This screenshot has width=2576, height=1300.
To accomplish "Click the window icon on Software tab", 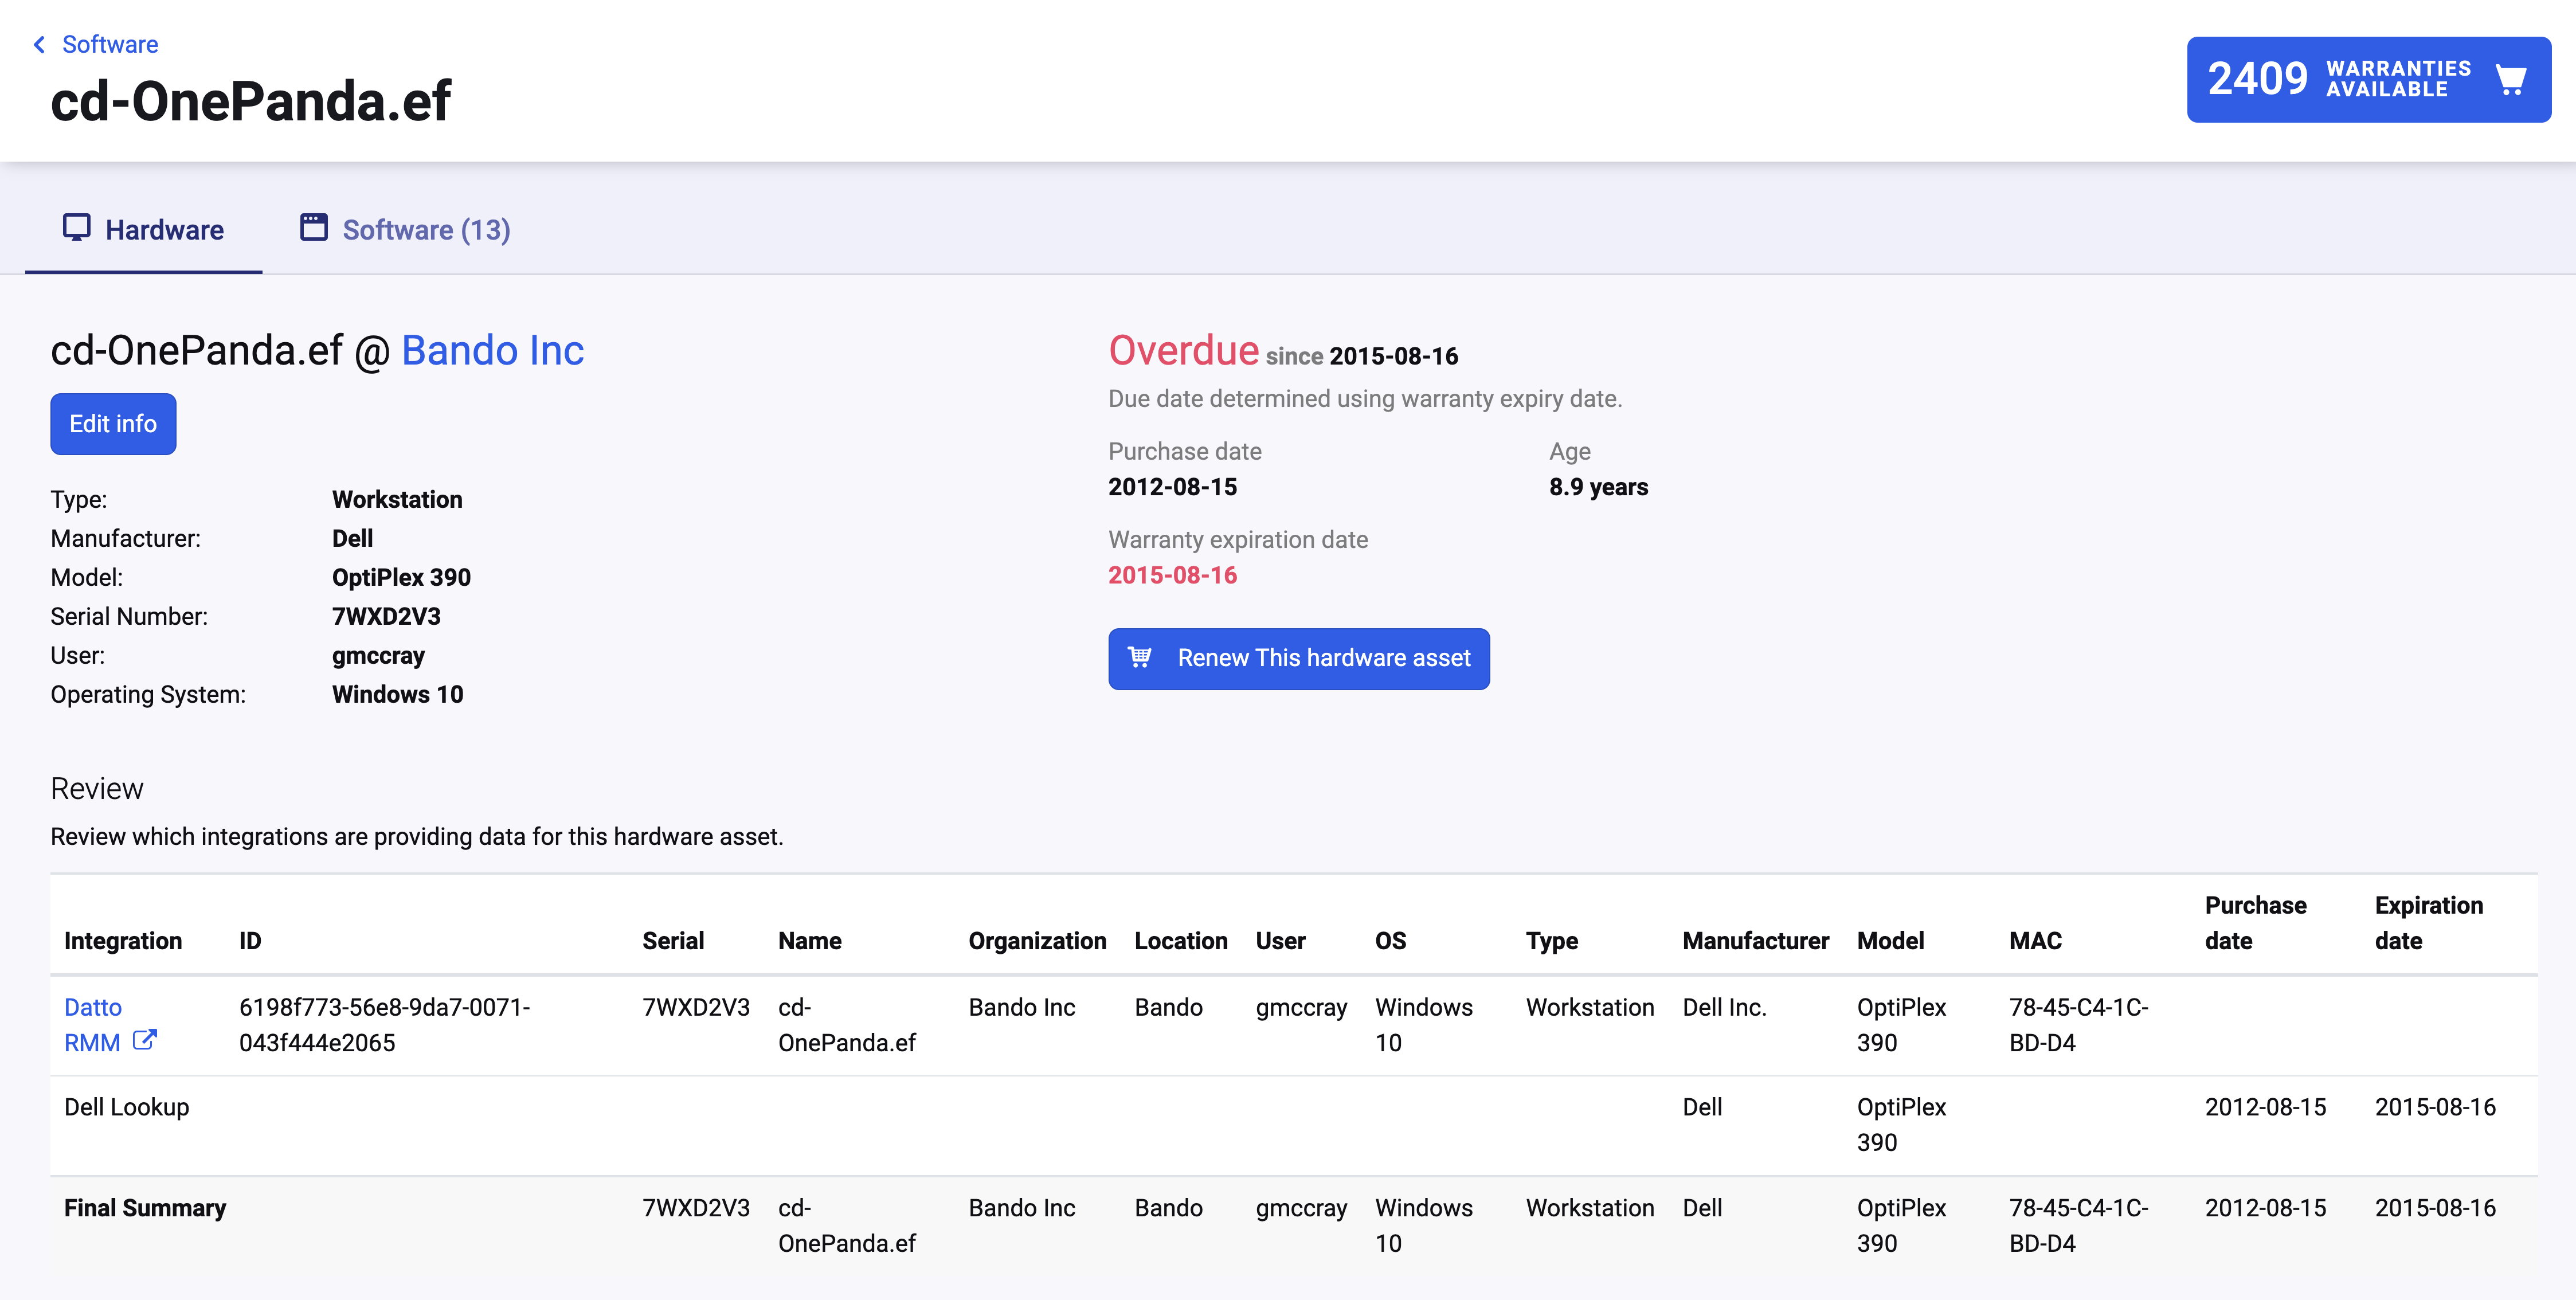I will tap(314, 227).
